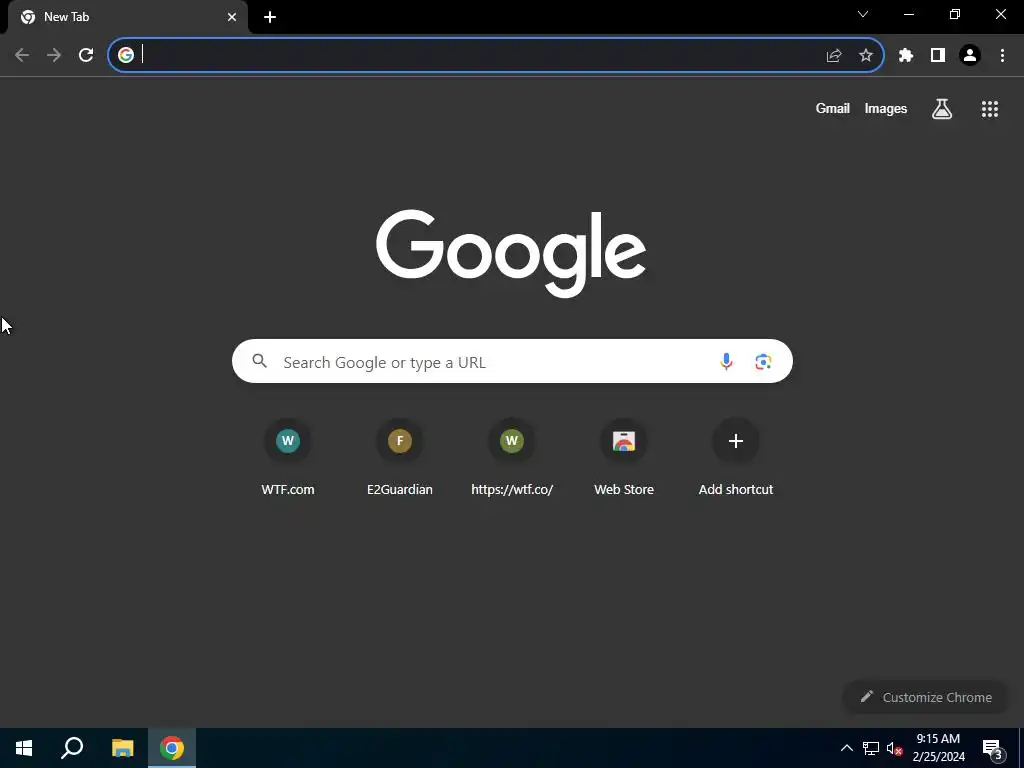Click the forward navigation arrow

(54, 55)
